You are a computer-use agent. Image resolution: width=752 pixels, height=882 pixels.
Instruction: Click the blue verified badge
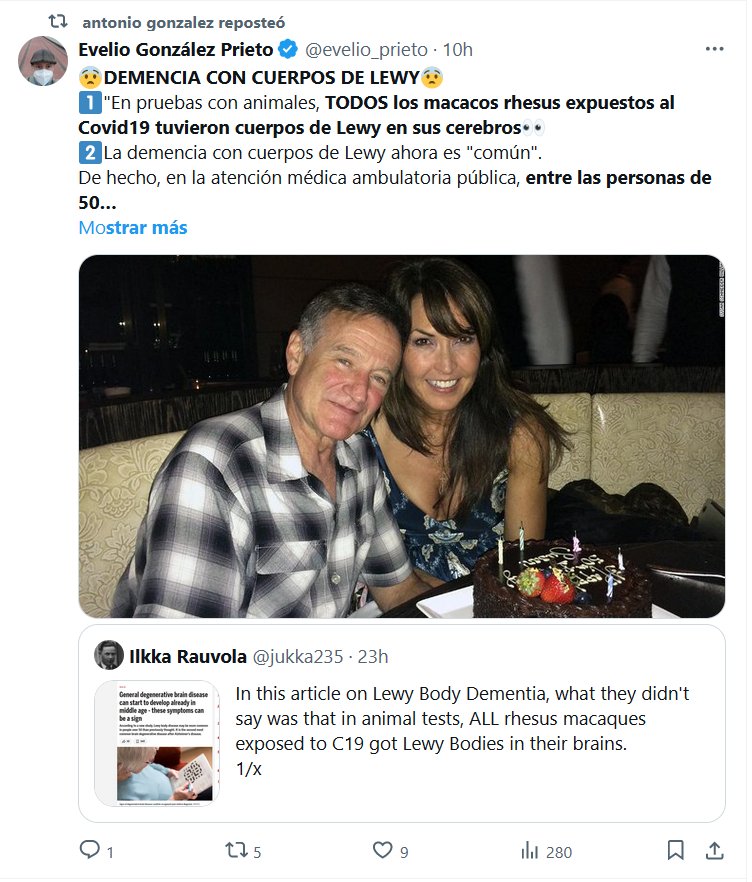(287, 49)
